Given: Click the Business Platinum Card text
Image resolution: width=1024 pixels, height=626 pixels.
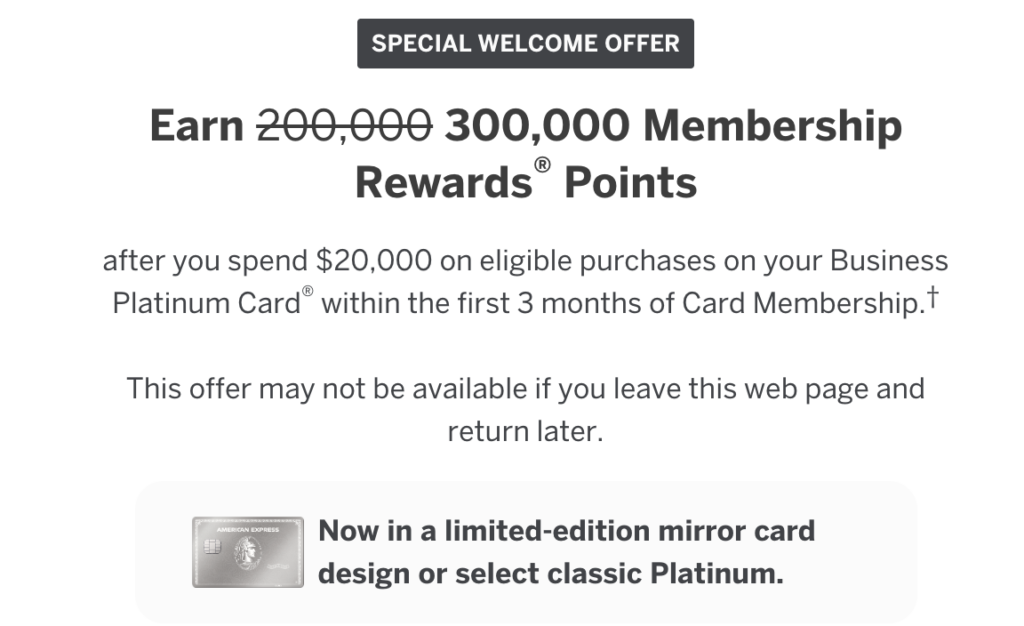Looking at the screenshot, I should pos(206,303).
